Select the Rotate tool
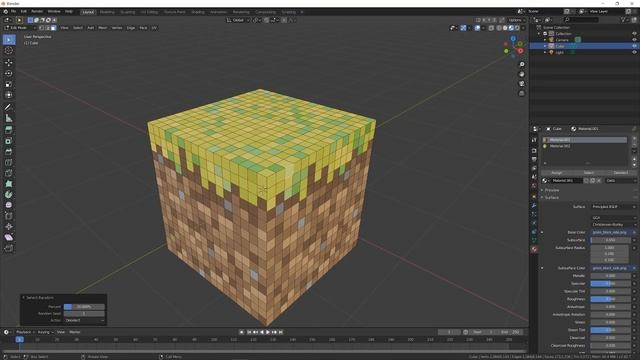 [x=9, y=73]
